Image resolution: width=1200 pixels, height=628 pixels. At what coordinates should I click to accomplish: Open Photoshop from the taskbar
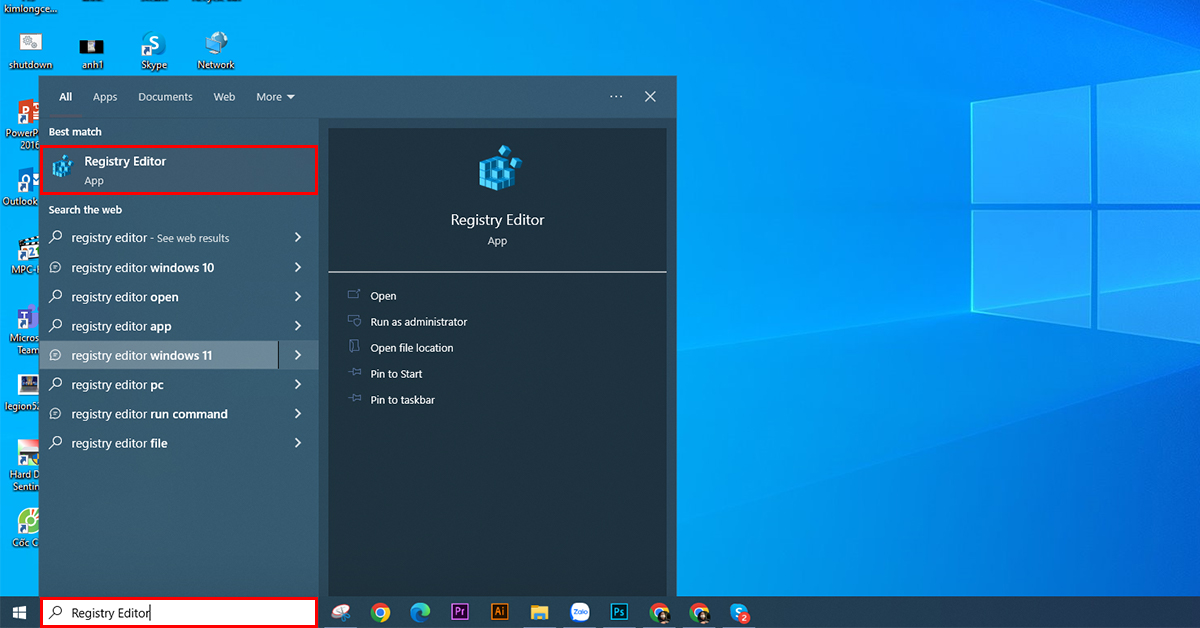click(x=619, y=611)
